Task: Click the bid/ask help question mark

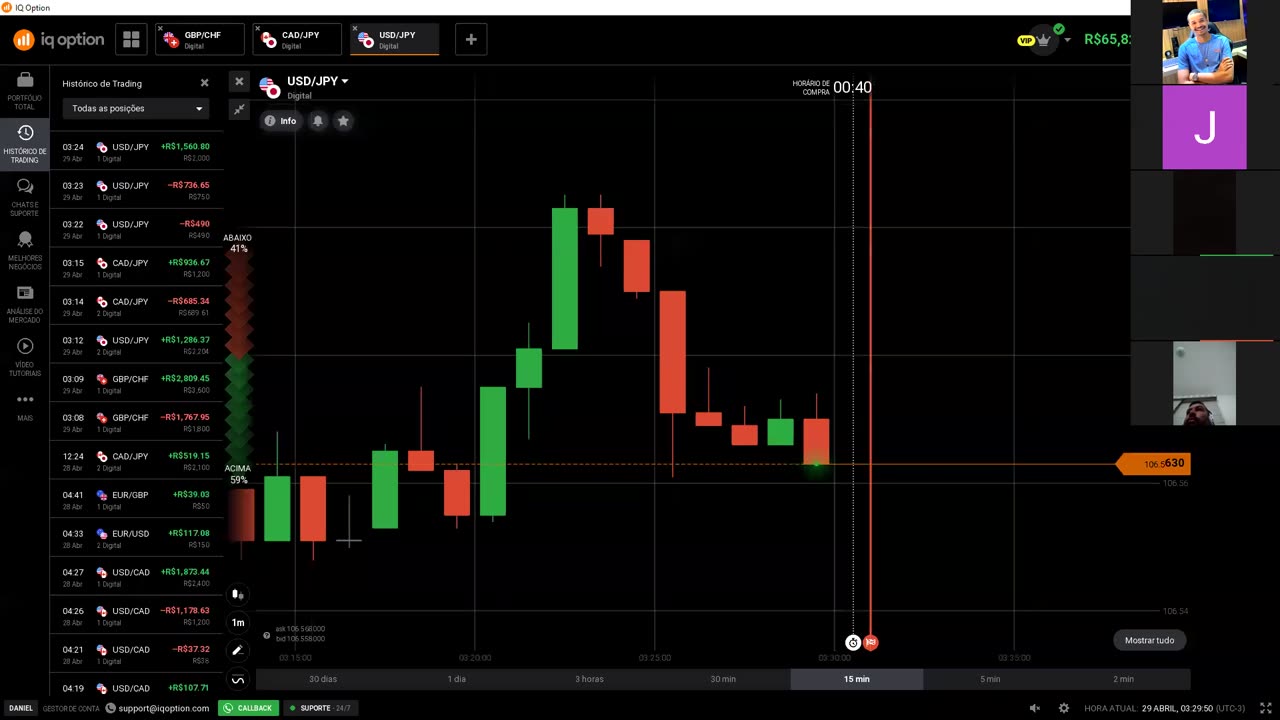Action: point(266,635)
